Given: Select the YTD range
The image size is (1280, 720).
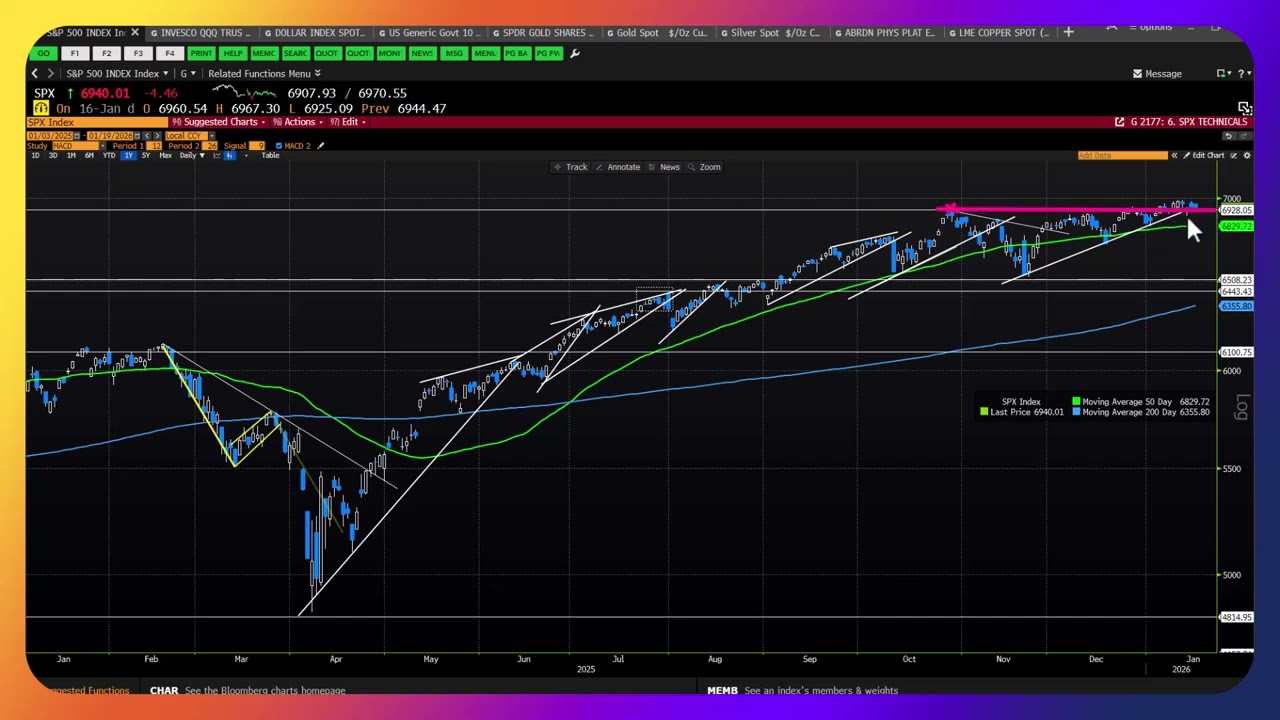Looking at the screenshot, I should pos(109,155).
